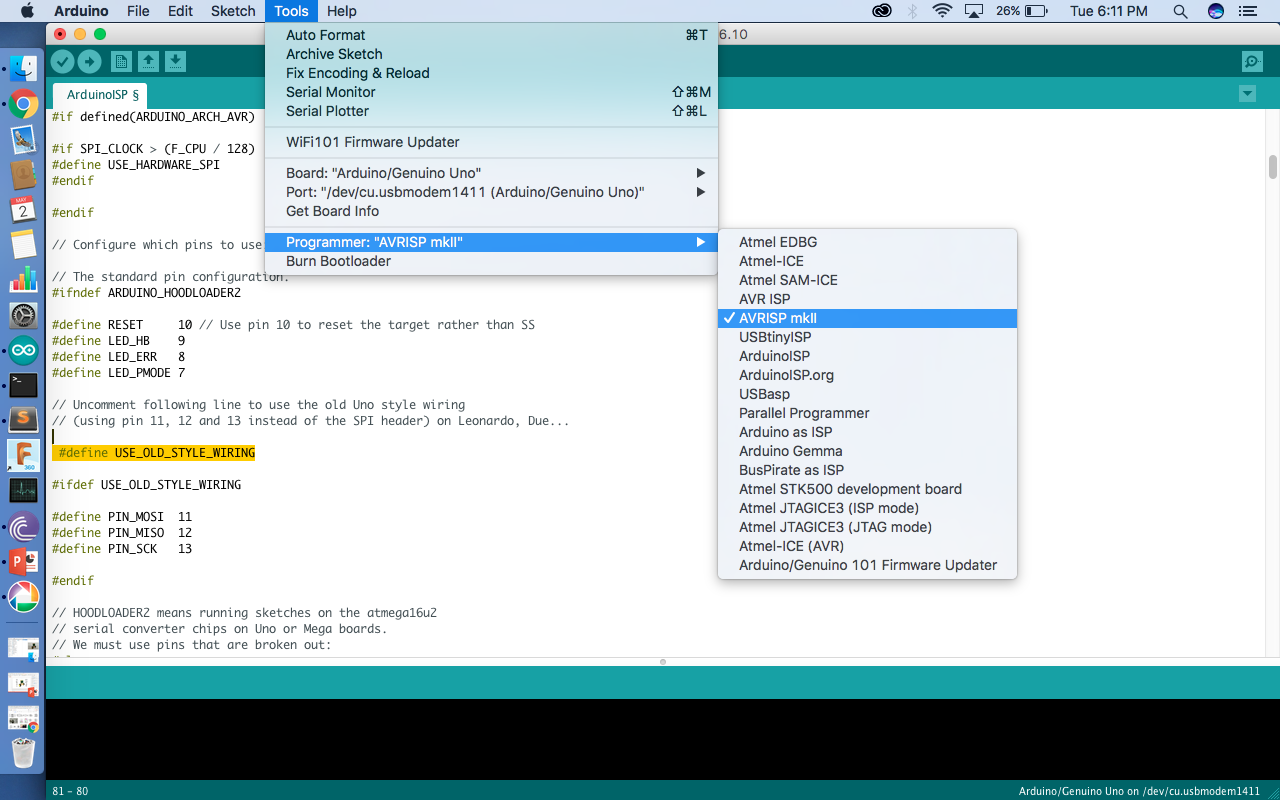Open the Arduino application menu
This screenshot has width=1280, height=800.
point(81,11)
